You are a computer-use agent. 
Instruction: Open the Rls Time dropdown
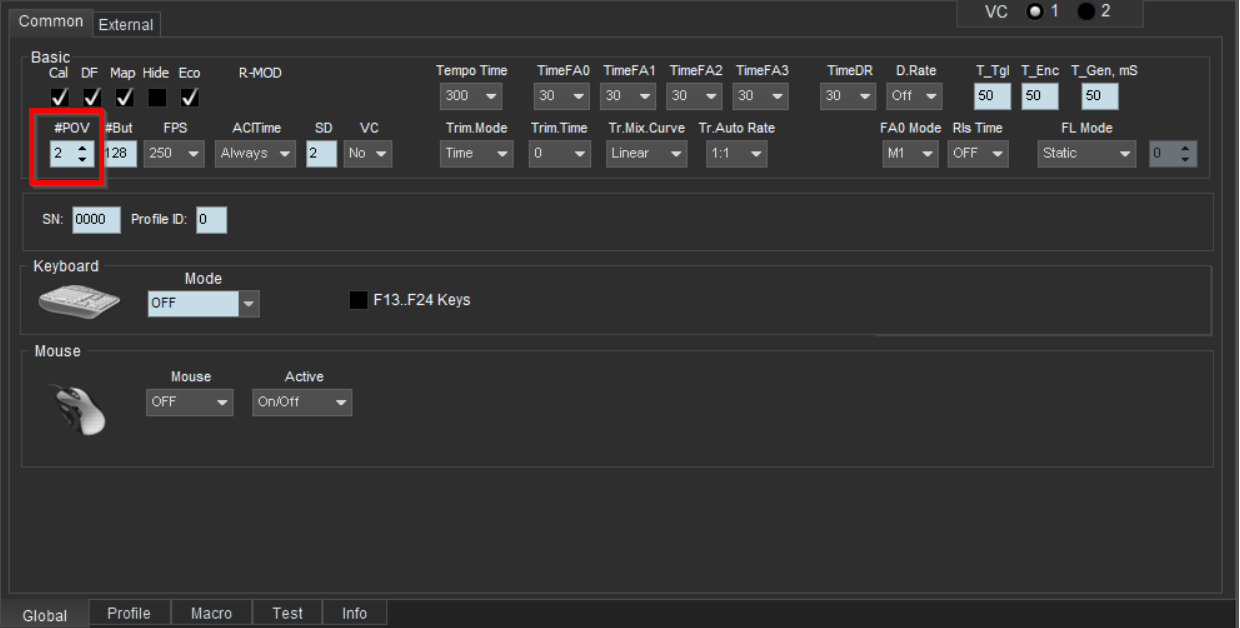coord(979,153)
